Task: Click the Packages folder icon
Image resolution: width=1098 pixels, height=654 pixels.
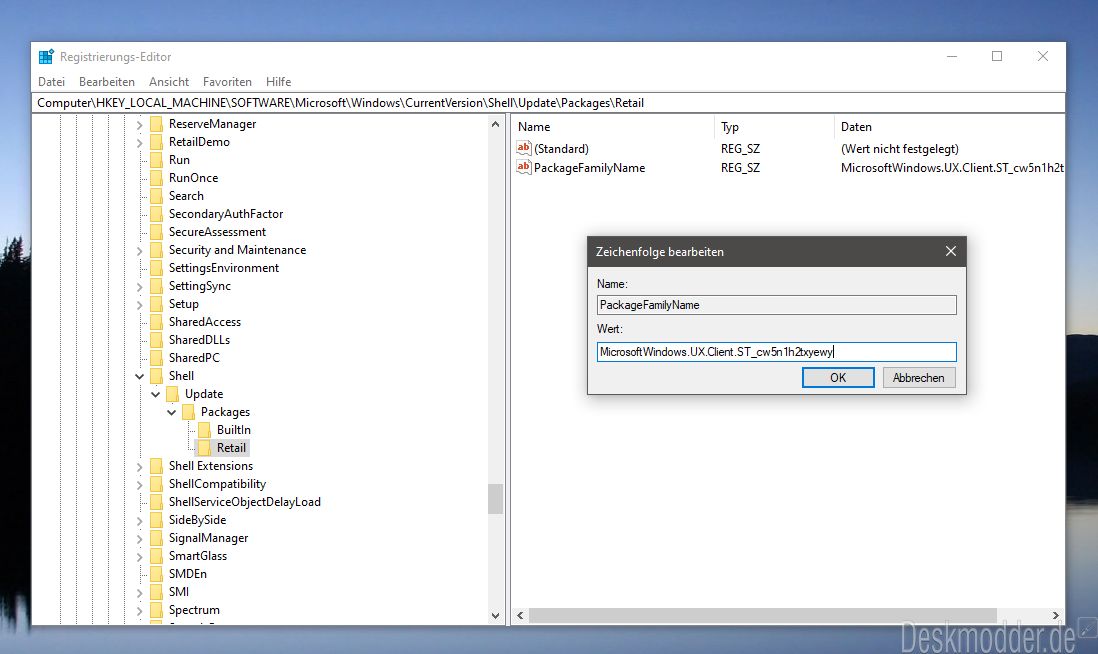Action: (188, 412)
